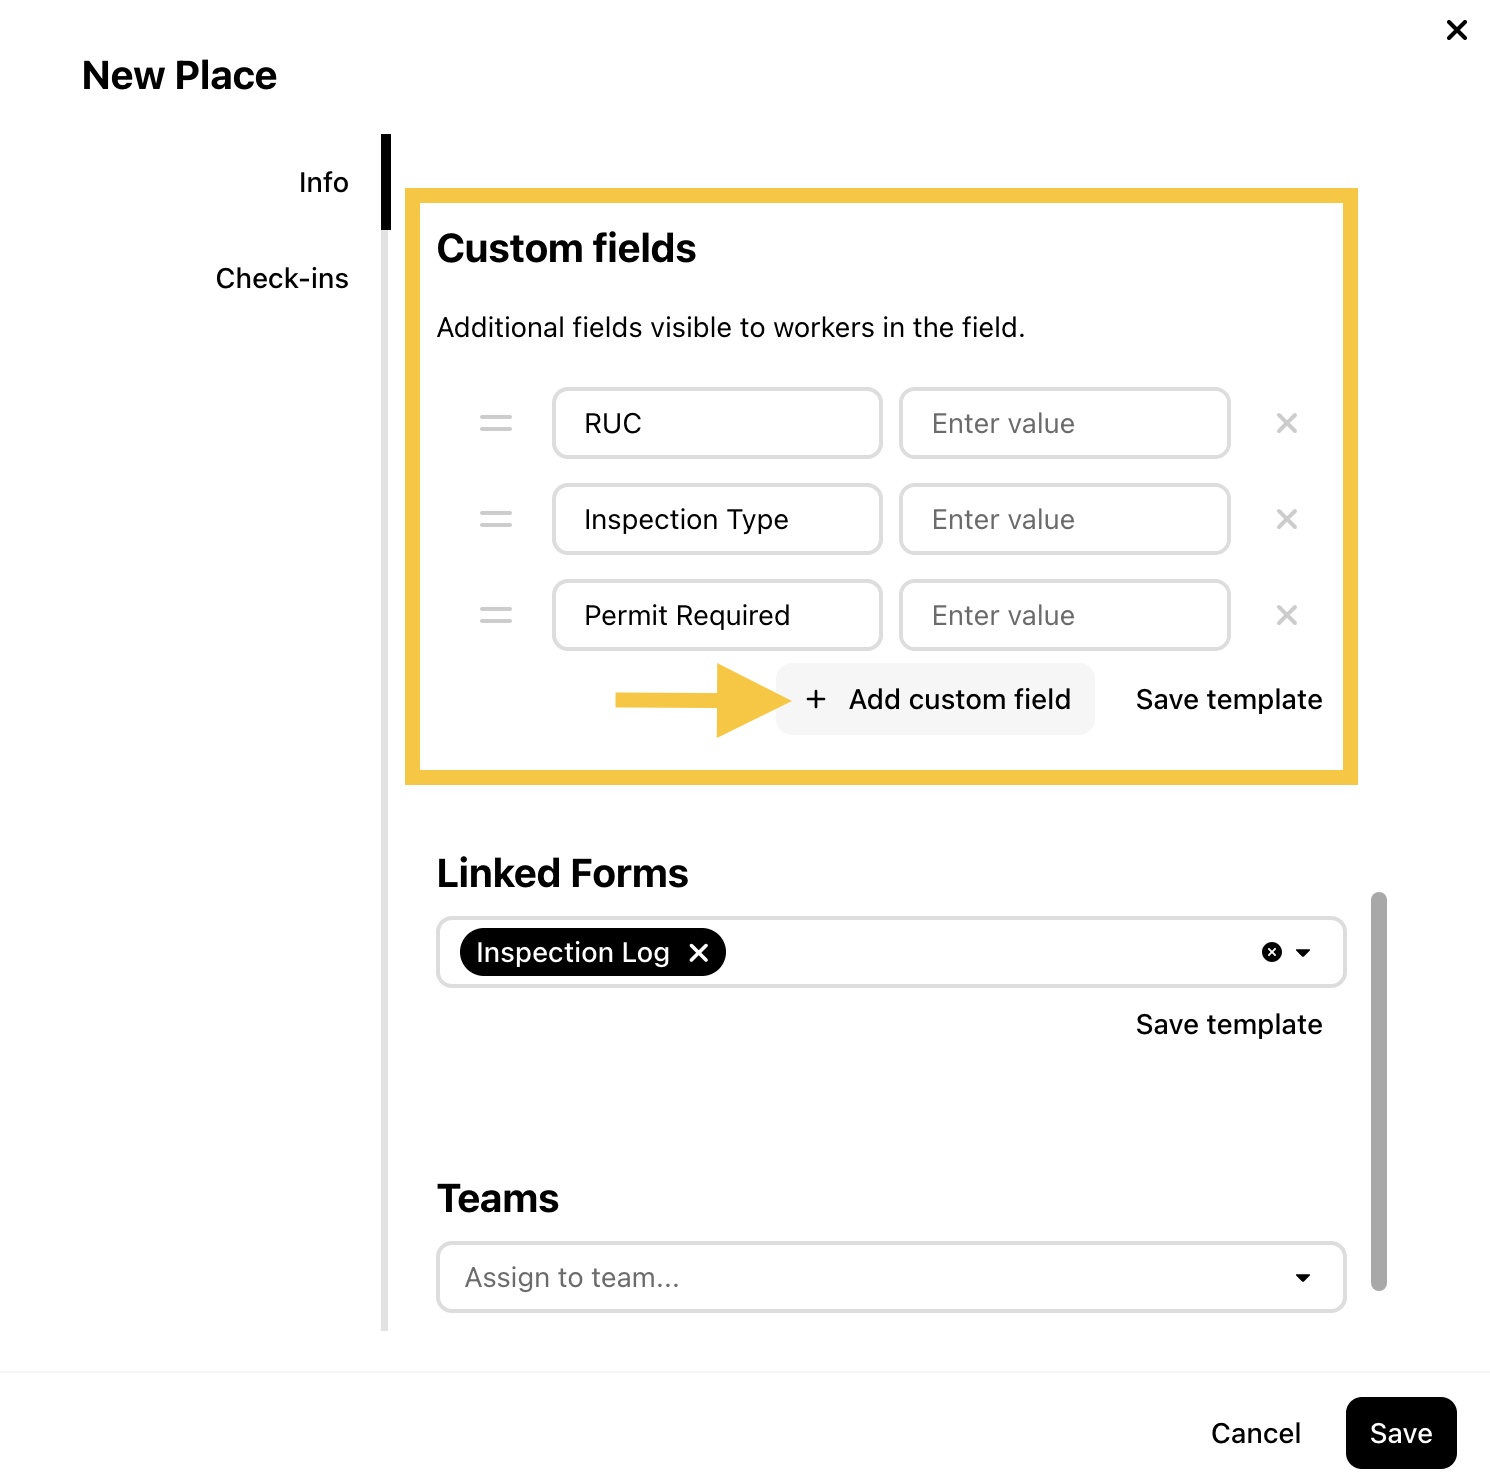Image resolution: width=1490 pixels, height=1484 pixels.
Task: Expand the Linked Forms dropdown arrow
Action: pyautogui.click(x=1303, y=952)
